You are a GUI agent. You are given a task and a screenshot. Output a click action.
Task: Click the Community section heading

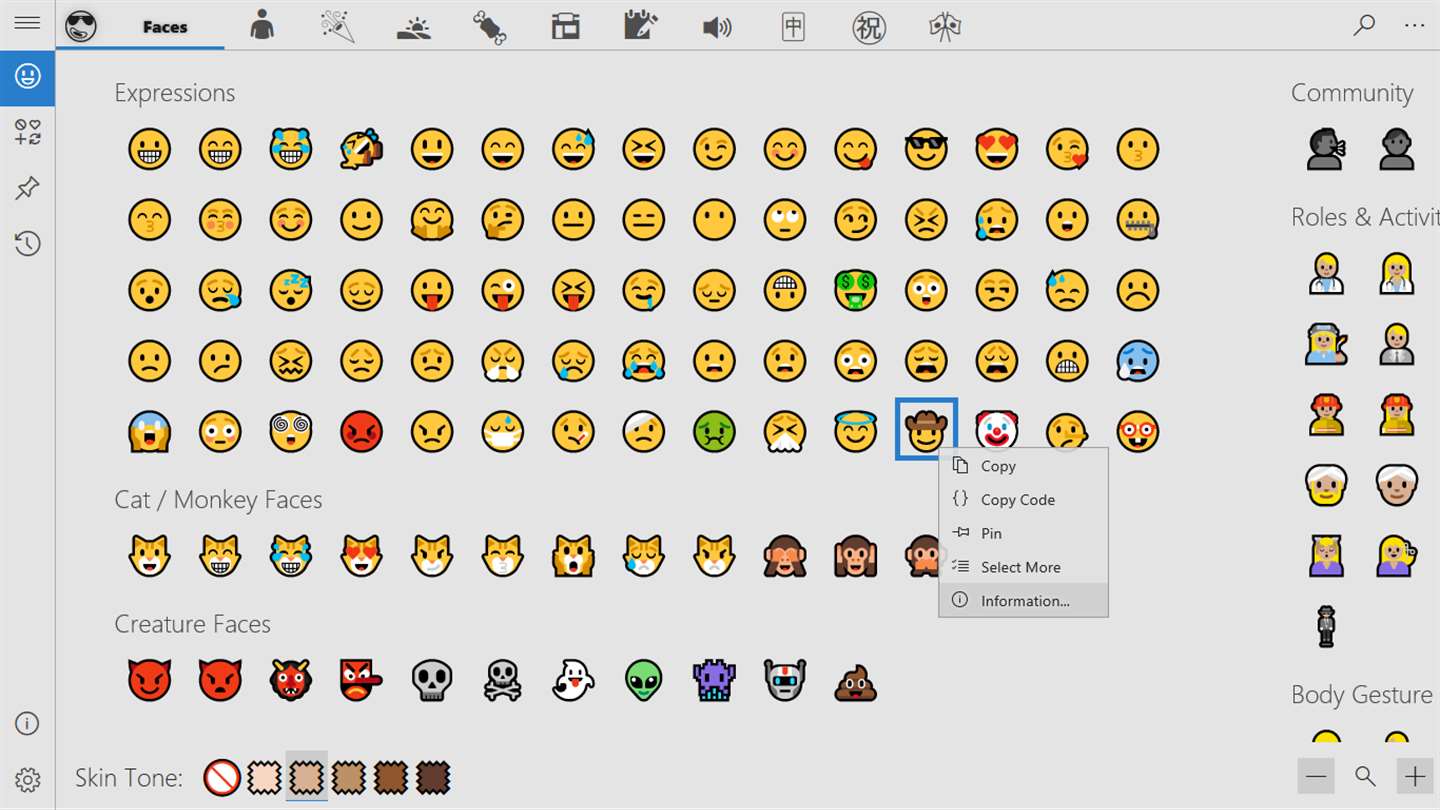(x=1352, y=93)
